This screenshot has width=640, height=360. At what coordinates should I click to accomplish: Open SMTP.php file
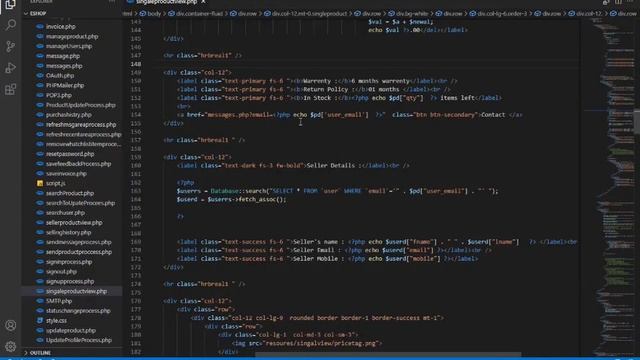click(x=59, y=301)
